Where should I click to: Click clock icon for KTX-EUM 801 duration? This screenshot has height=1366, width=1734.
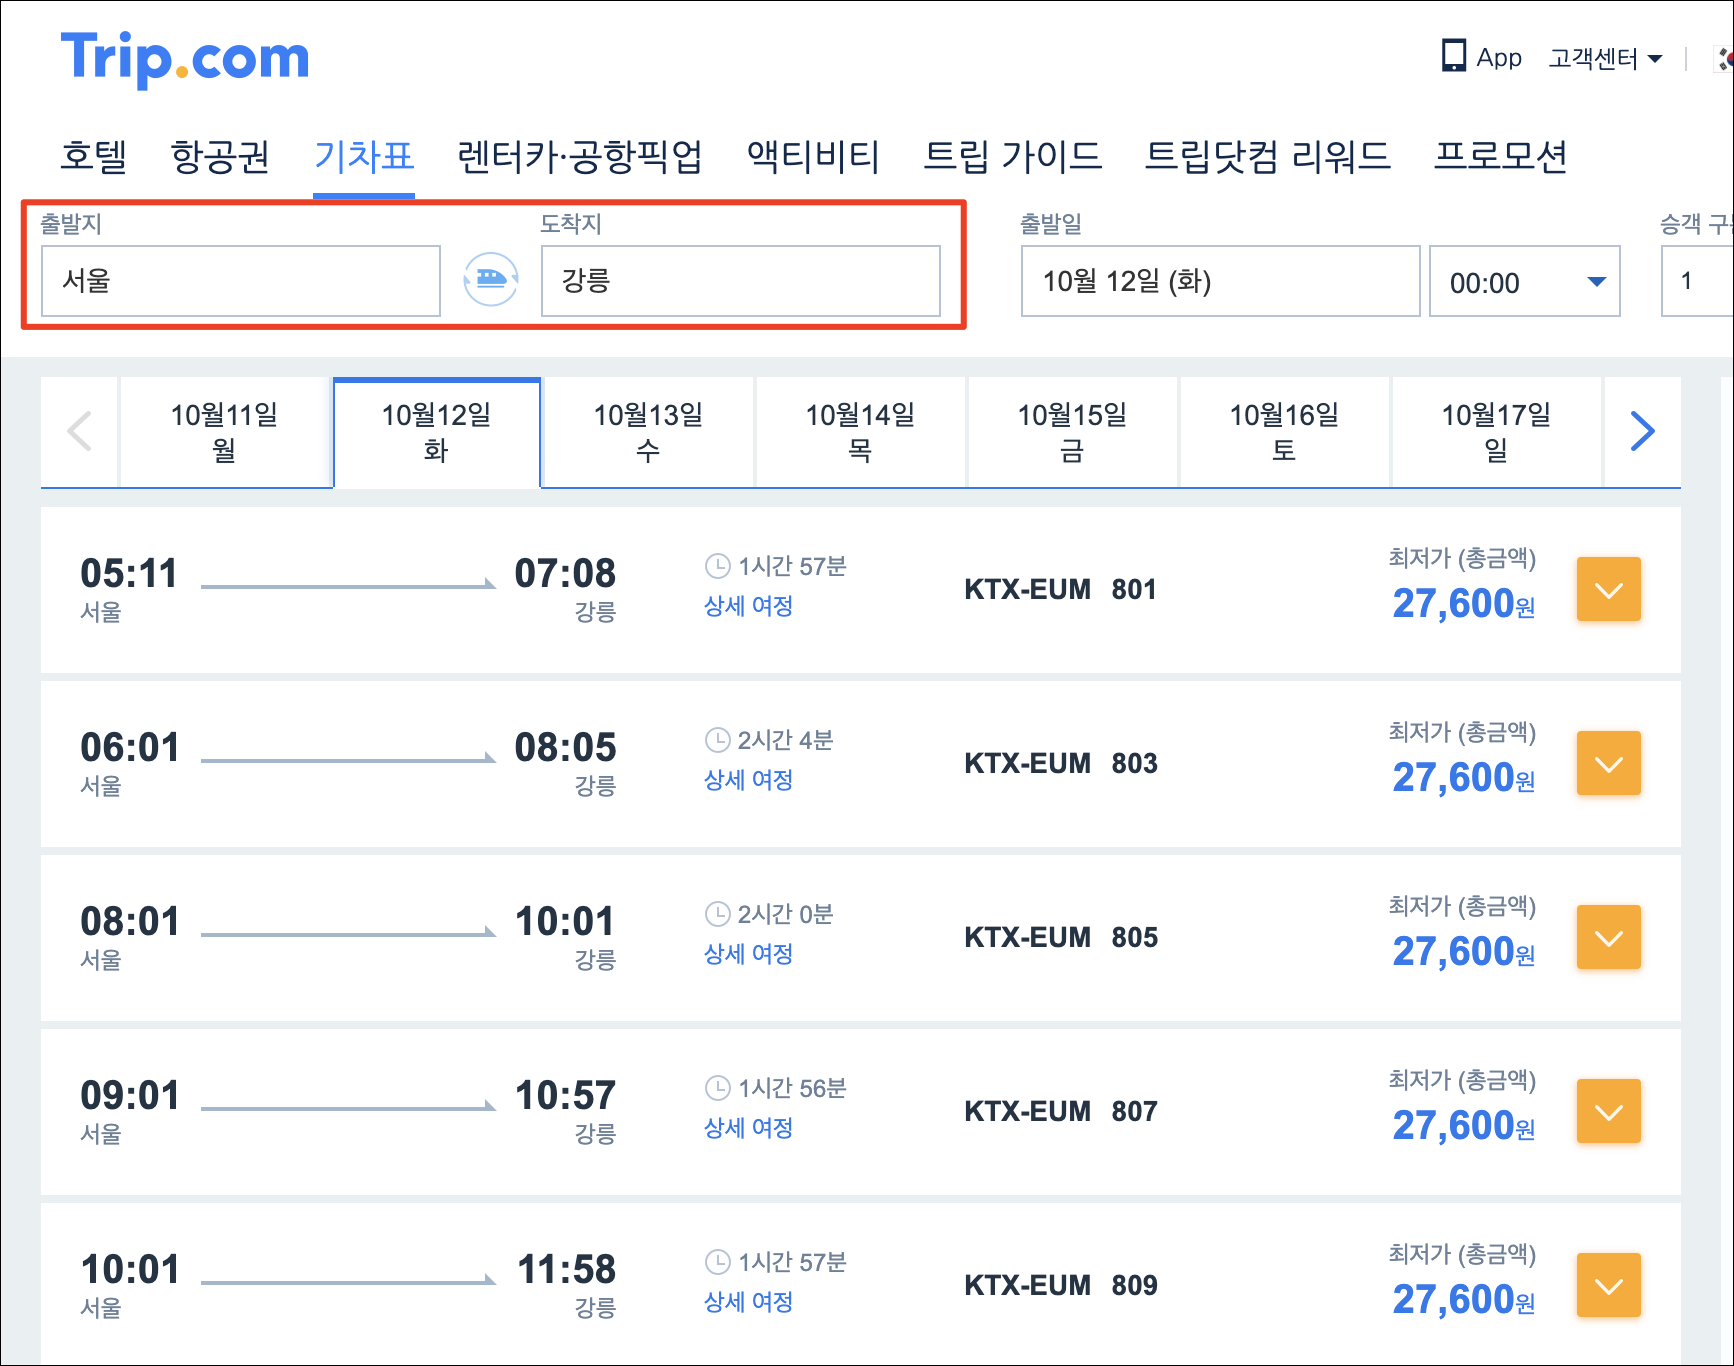717,566
